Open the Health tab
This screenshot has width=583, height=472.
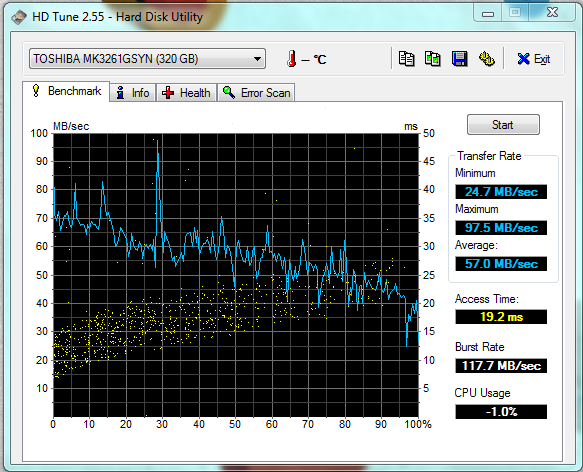click(x=186, y=92)
